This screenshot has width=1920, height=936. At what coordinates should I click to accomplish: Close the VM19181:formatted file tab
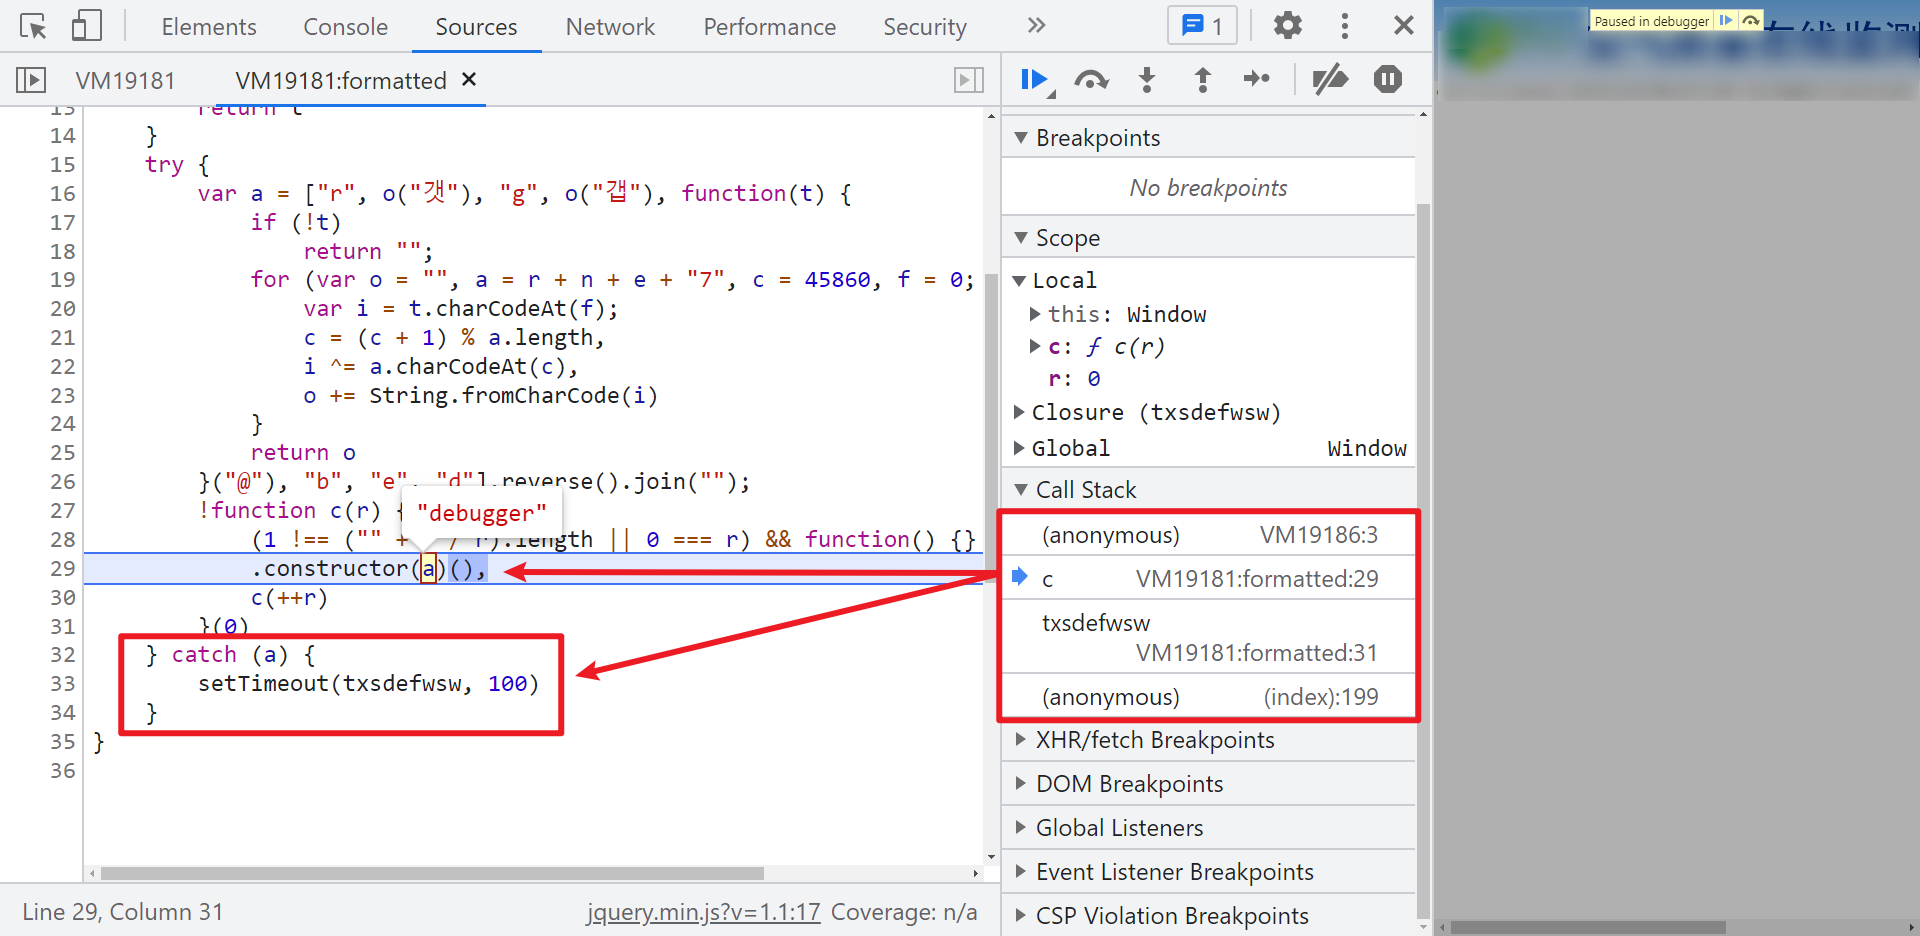tap(469, 79)
